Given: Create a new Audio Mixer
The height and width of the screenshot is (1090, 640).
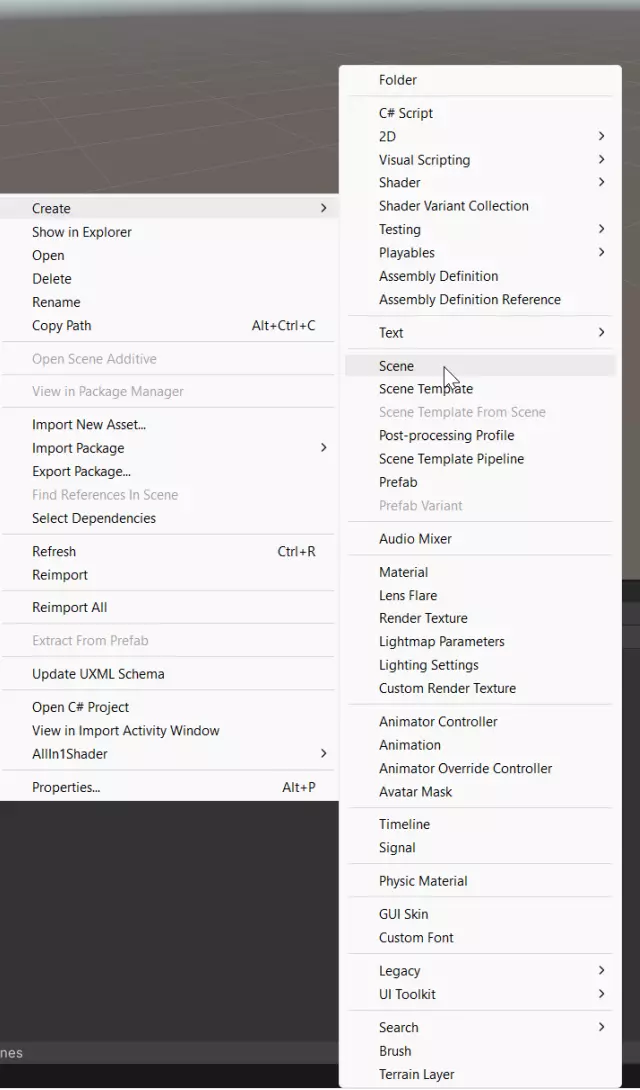Looking at the screenshot, I should click(415, 539).
